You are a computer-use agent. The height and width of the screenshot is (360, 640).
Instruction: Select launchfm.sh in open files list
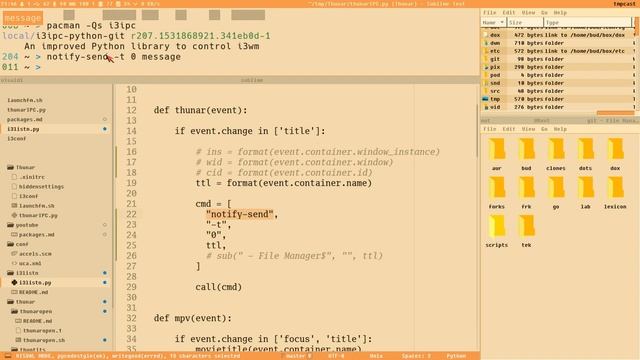25,100
